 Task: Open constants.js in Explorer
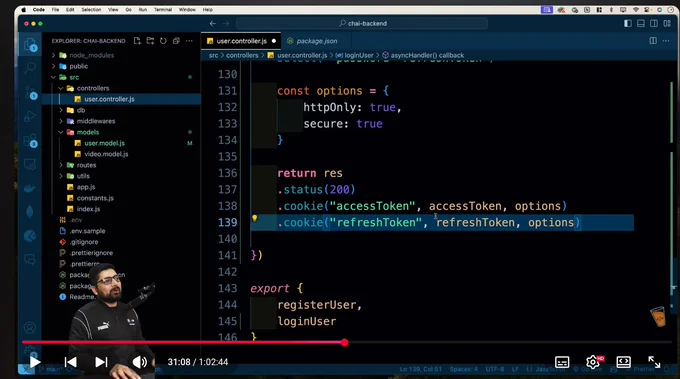coord(95,198)
